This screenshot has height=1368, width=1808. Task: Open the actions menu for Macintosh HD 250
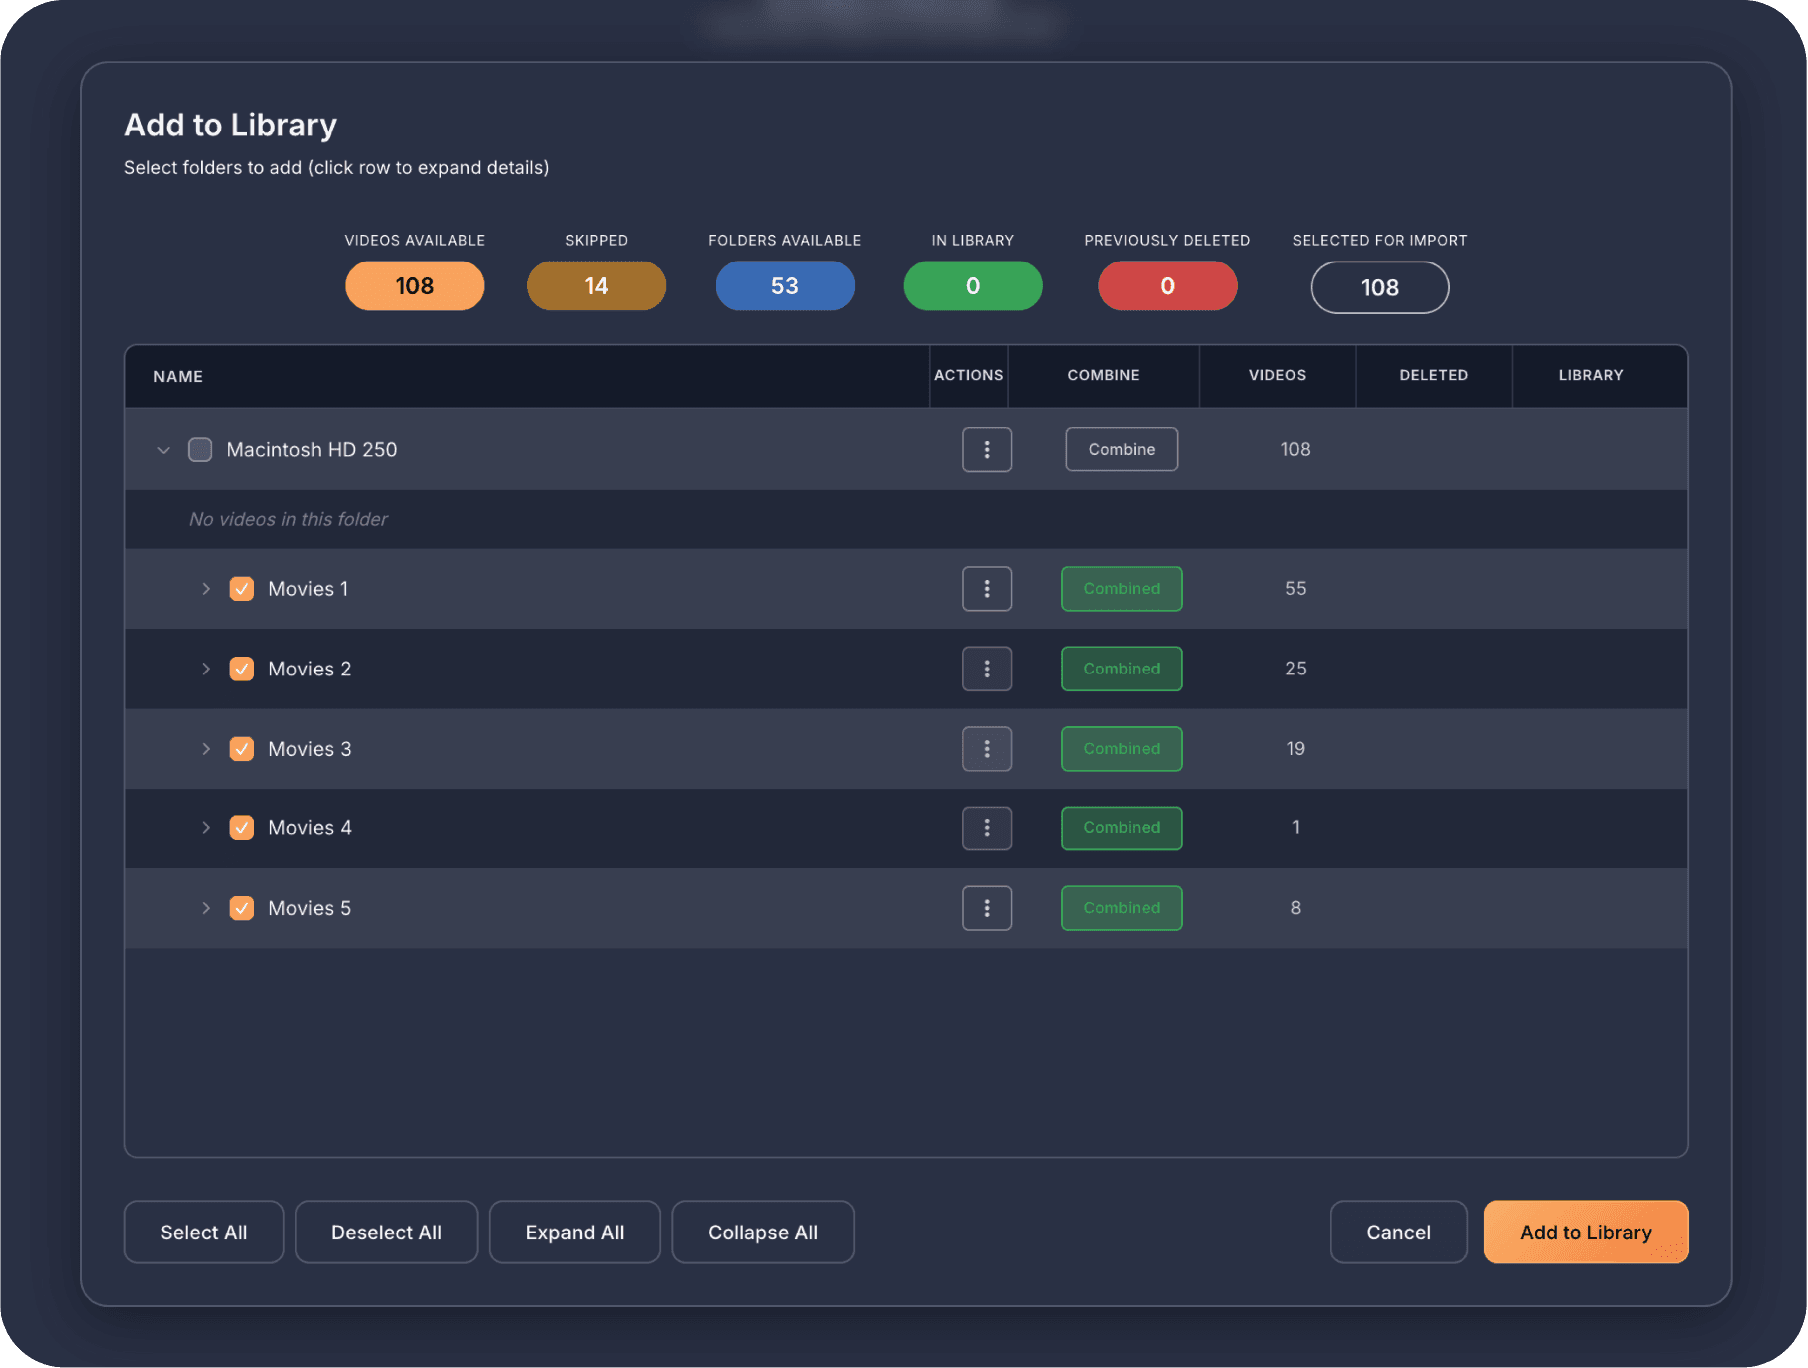(x=987, y=449)
